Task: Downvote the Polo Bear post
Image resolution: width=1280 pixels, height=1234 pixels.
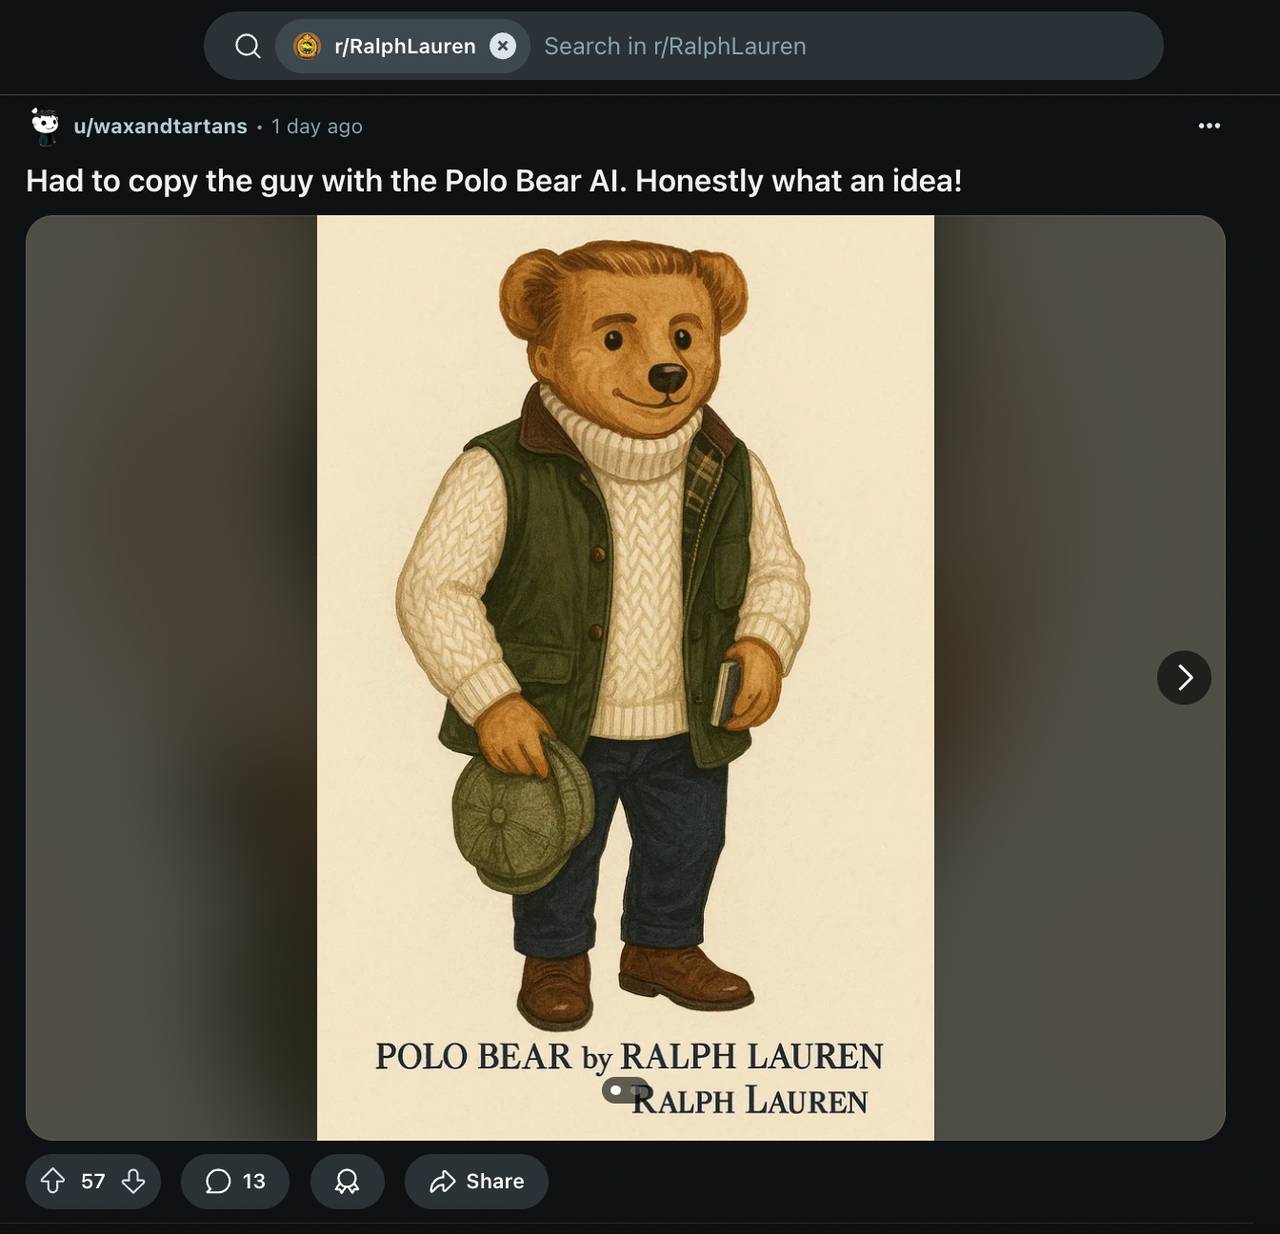Action: point(133,1181)
